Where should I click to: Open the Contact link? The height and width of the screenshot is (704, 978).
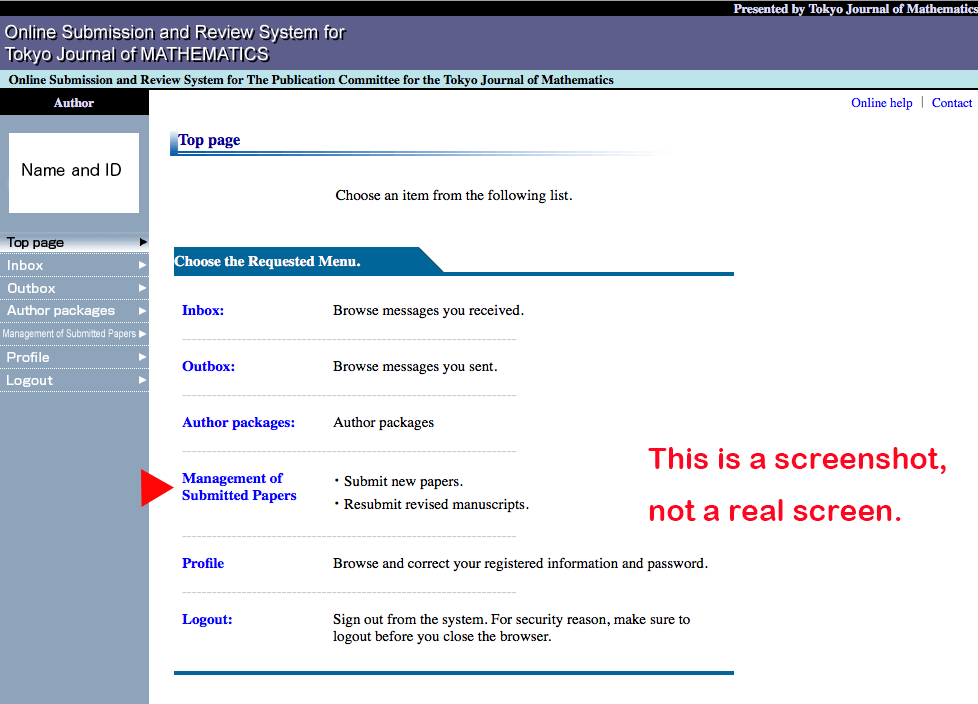click(952, 103)
